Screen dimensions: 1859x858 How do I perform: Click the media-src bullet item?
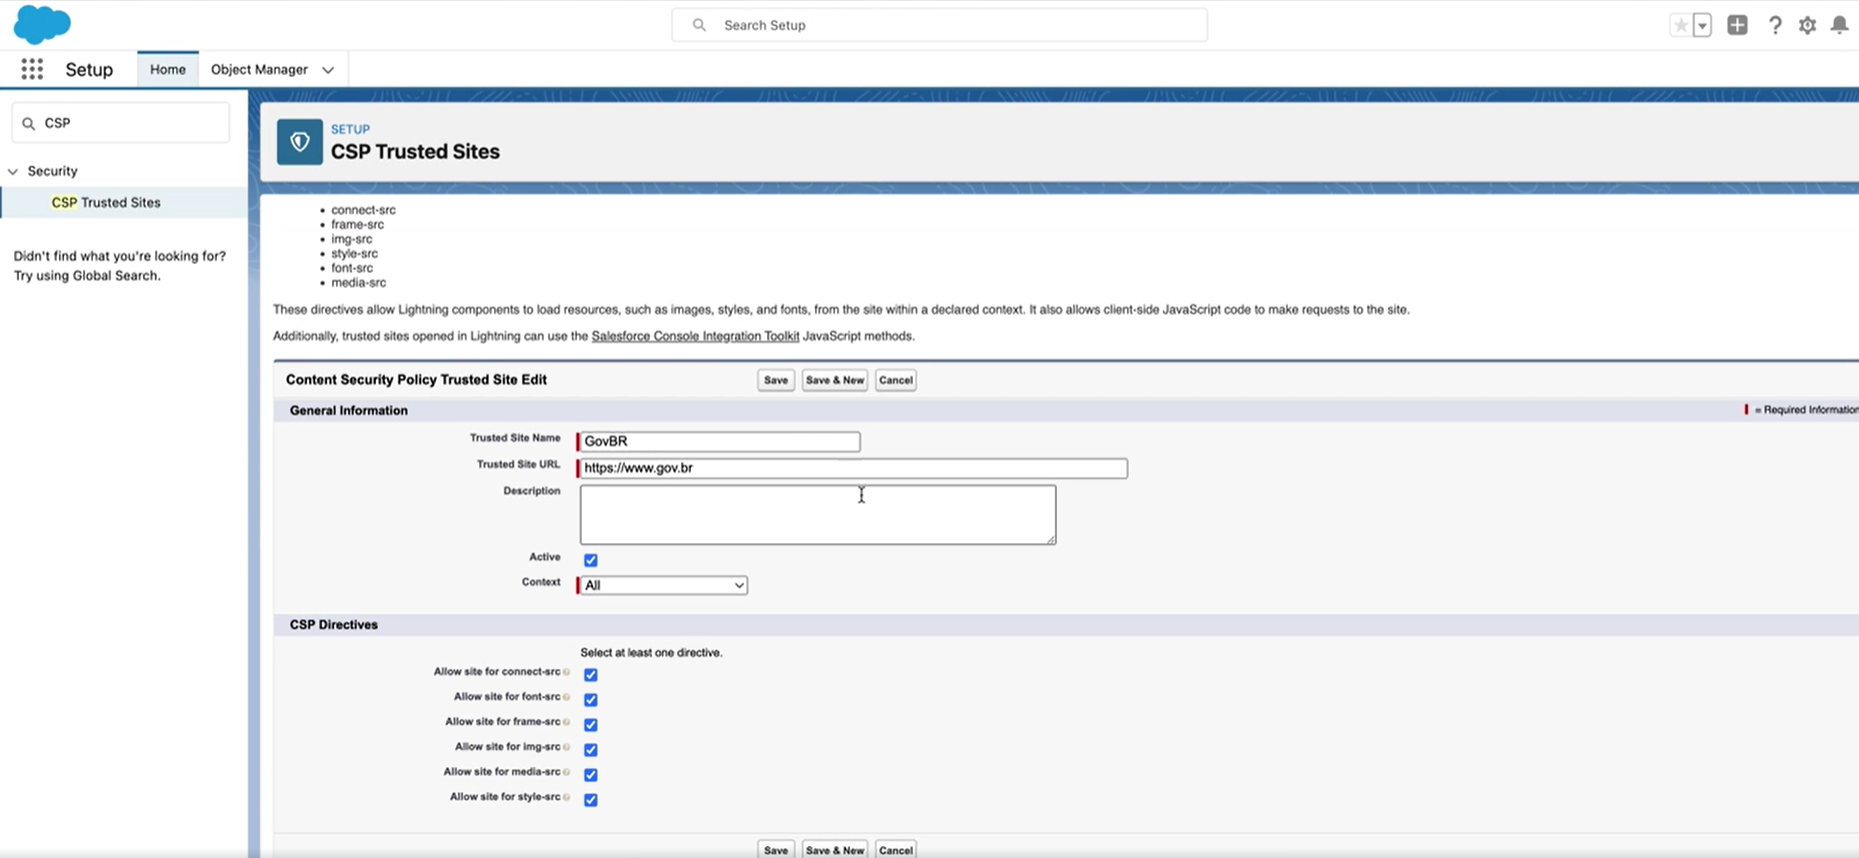tap(359, 282)
